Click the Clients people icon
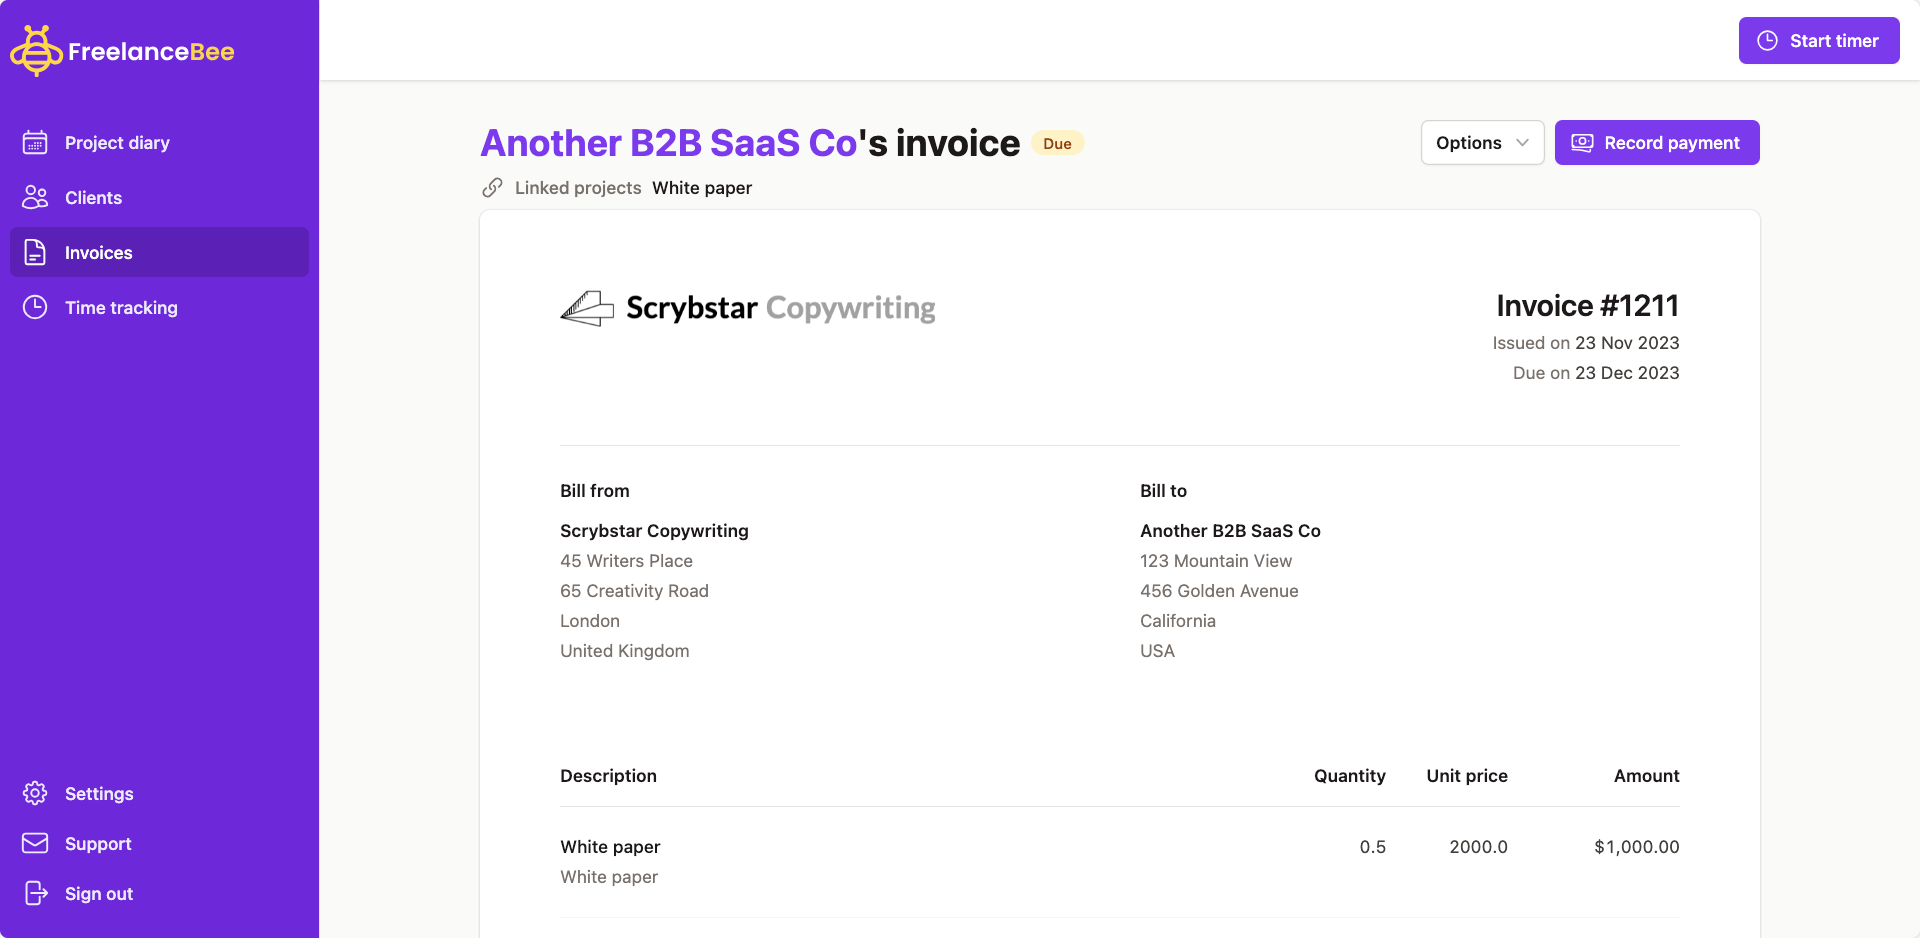 35,198
